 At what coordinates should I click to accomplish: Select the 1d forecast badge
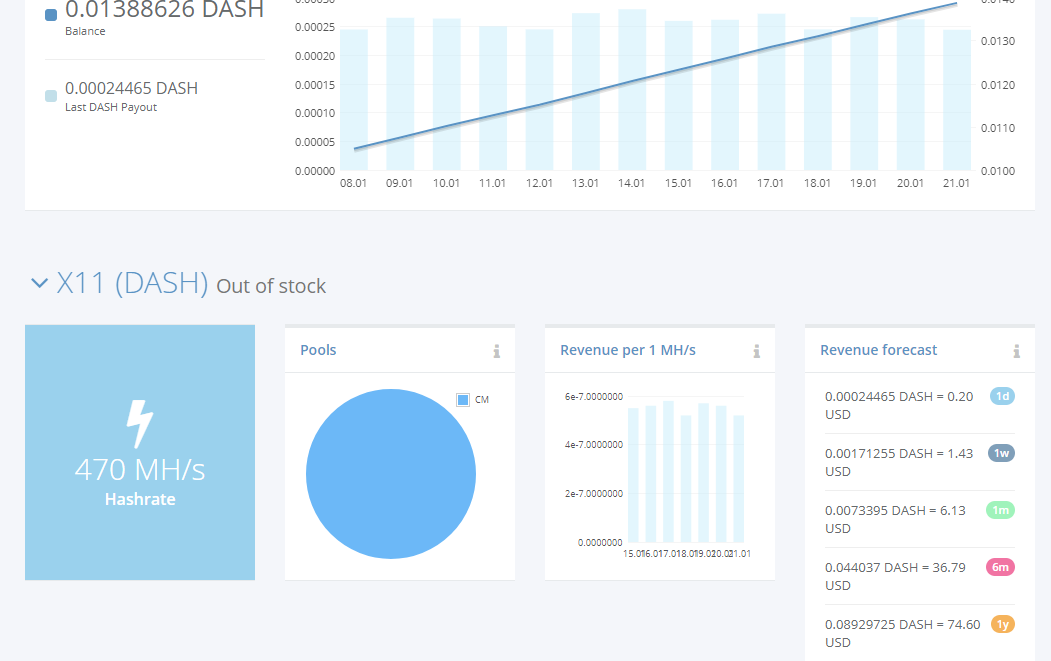(1002, 396)
